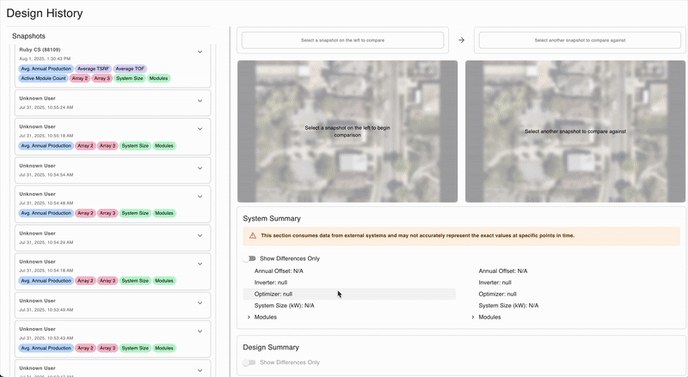Click the 'Select another snapshot' compare field

pyautogui.click(x=580, y=40)
